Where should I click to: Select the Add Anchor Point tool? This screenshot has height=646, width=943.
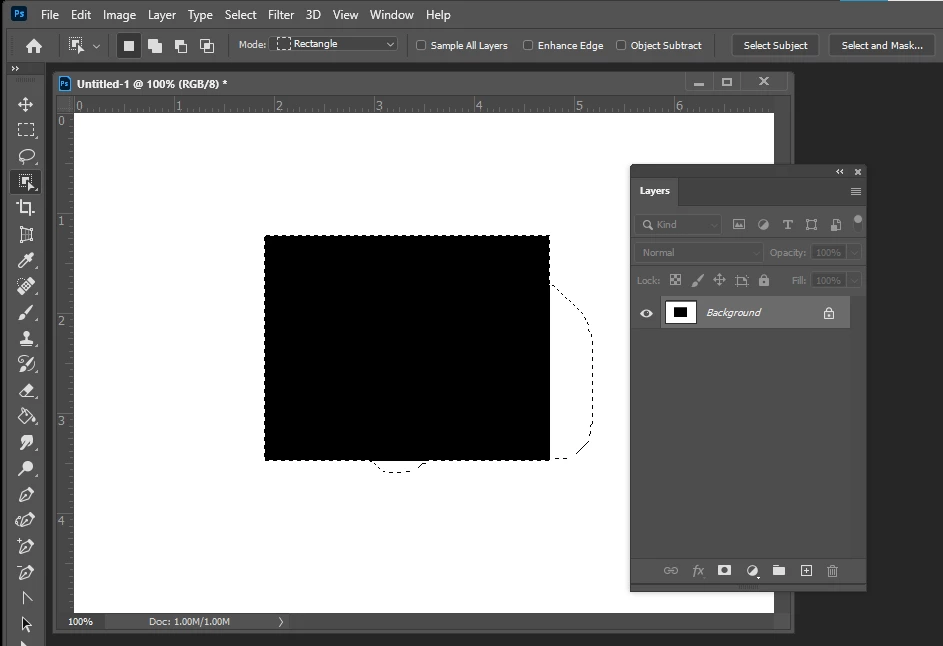pyautogui.click(x=25, y=546)
